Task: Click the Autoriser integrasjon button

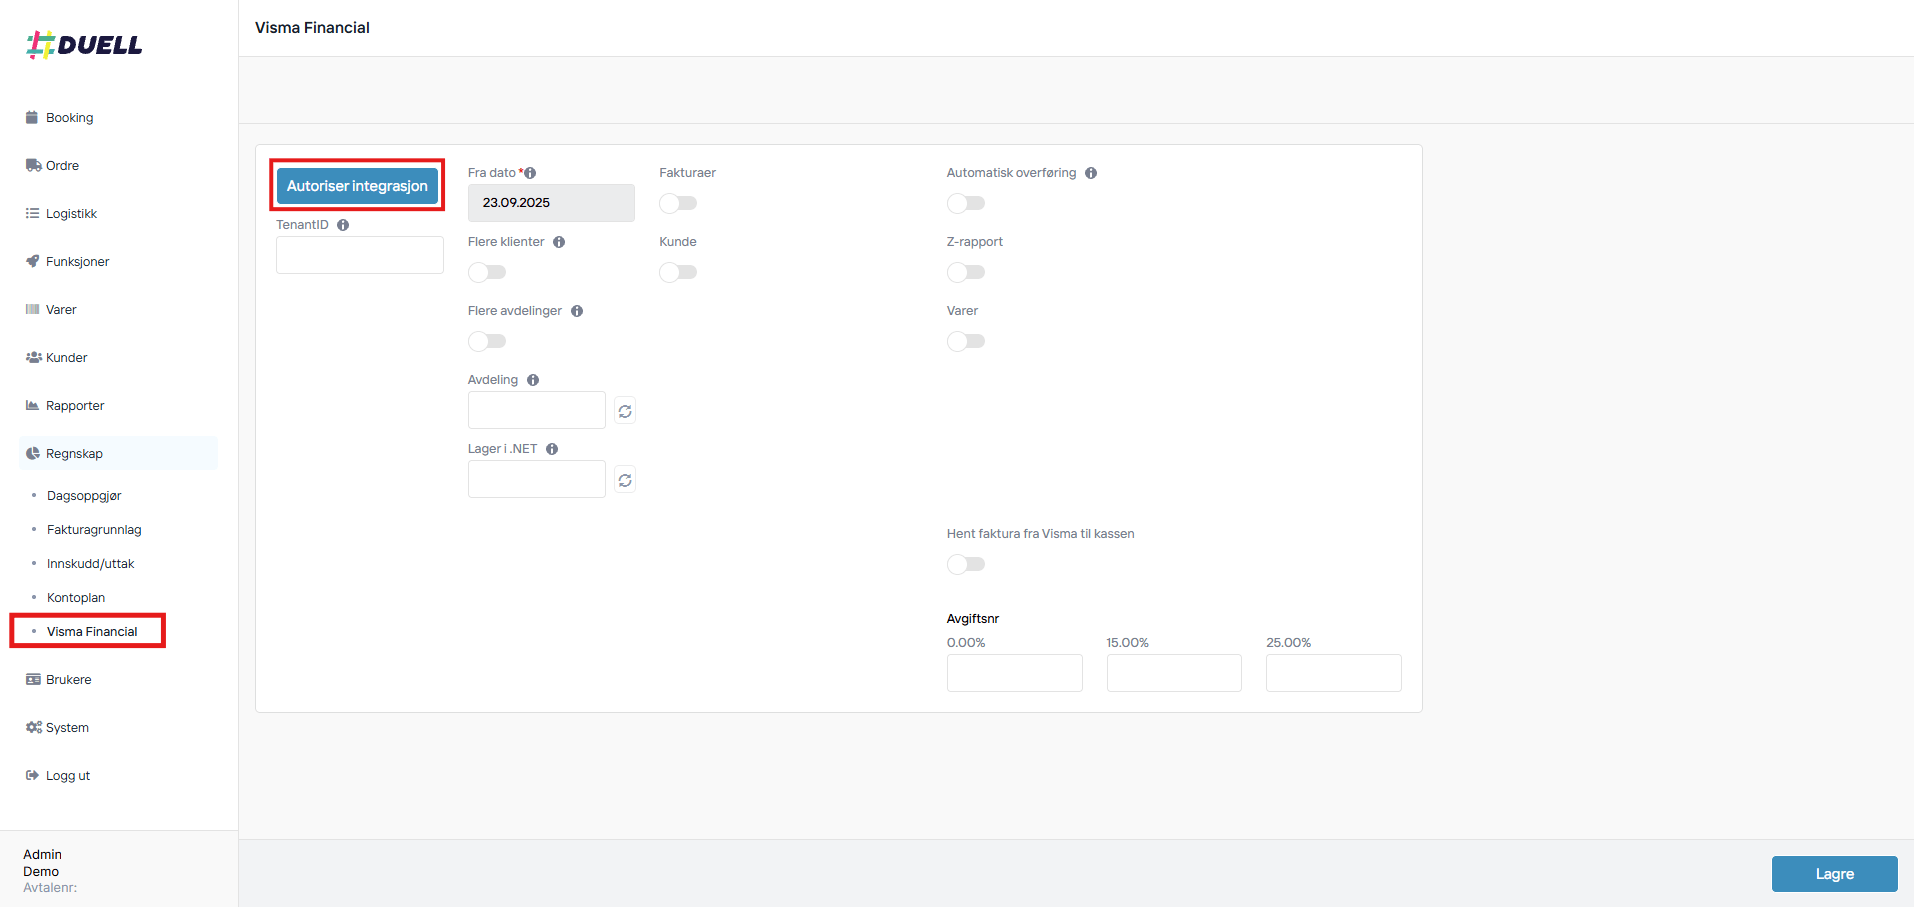Action: pyautogui.click(x=357, y=186)
